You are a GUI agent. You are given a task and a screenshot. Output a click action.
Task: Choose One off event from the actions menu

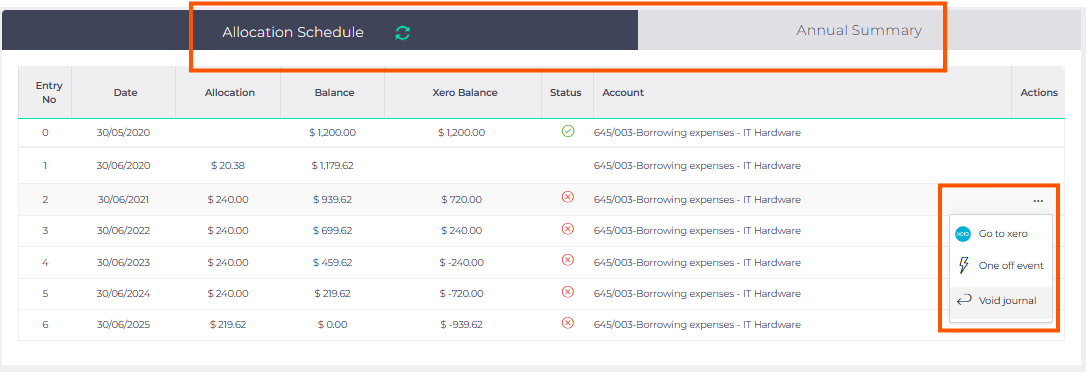tap(1001, 265)
